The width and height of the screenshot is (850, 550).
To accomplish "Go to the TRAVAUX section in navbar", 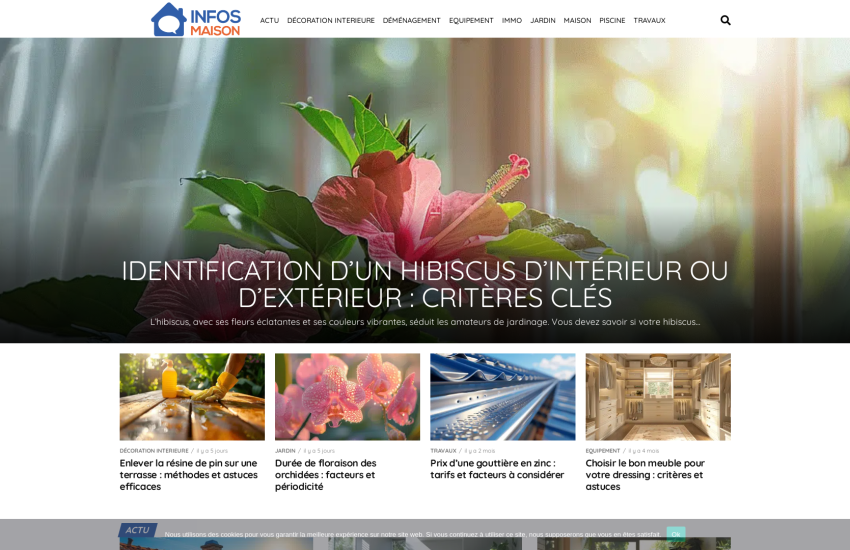I will [649, 20].
